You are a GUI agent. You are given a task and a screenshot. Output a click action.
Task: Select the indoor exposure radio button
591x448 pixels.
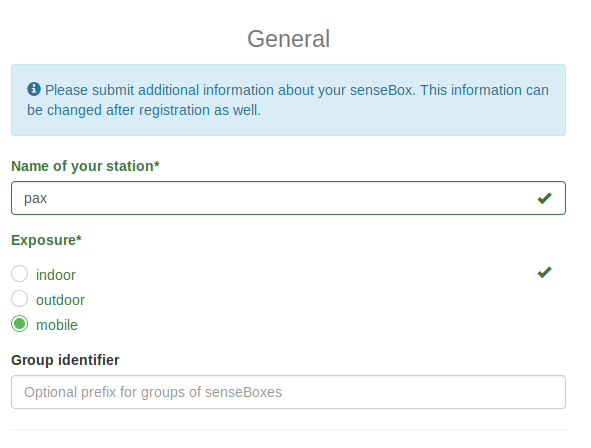pyautogui.click(x=20, y=274)
